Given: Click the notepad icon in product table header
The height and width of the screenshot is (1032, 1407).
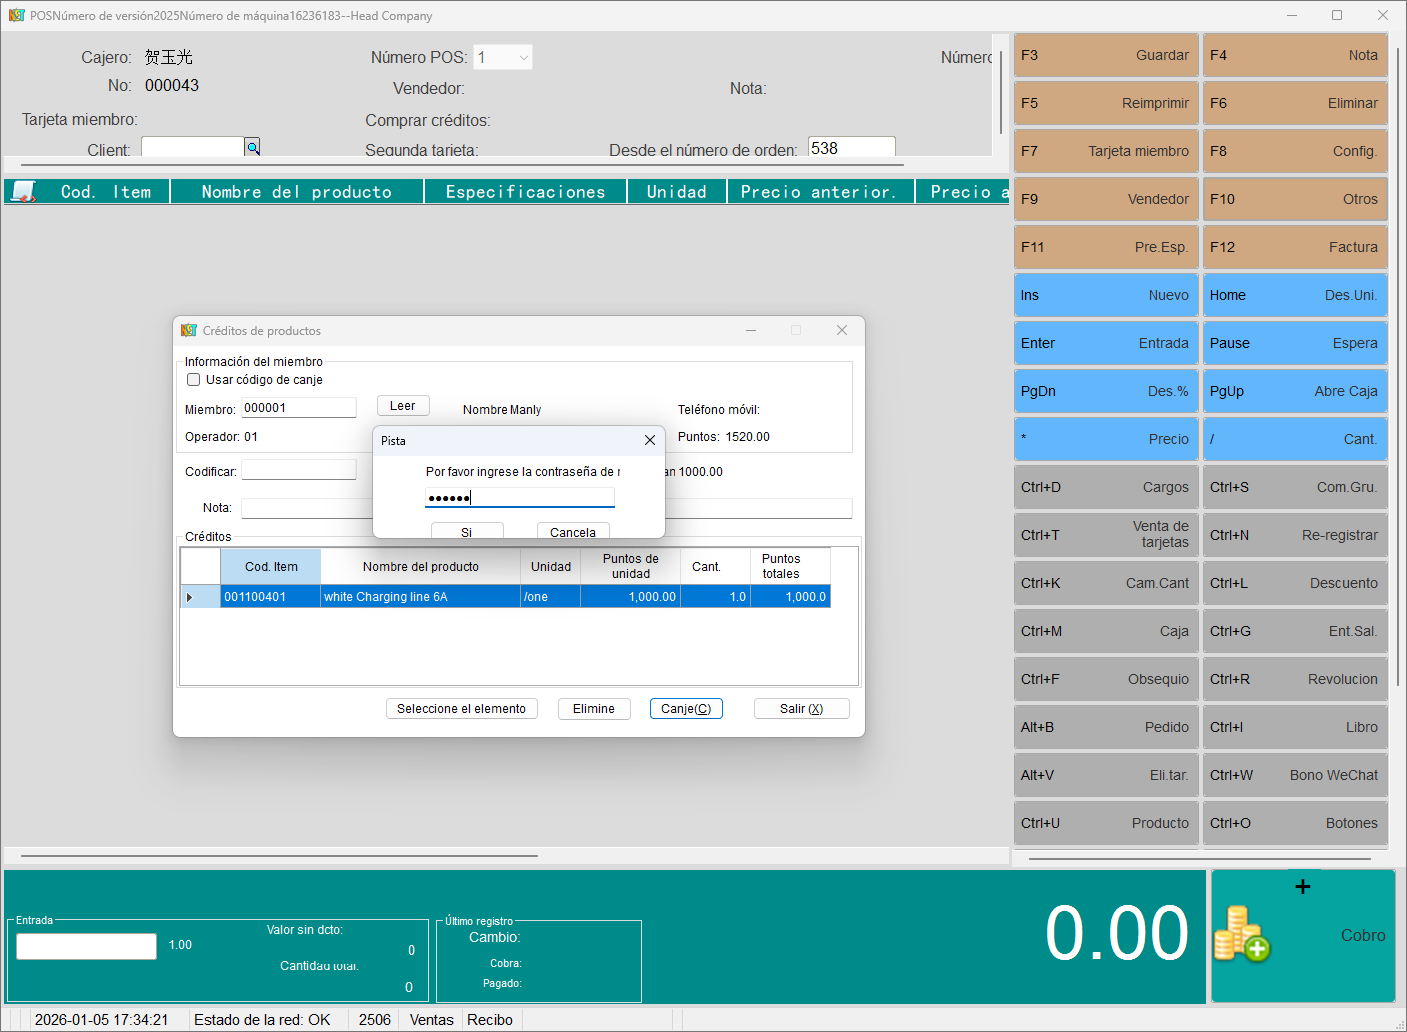Looking at the screenshot, I should 23,191.
